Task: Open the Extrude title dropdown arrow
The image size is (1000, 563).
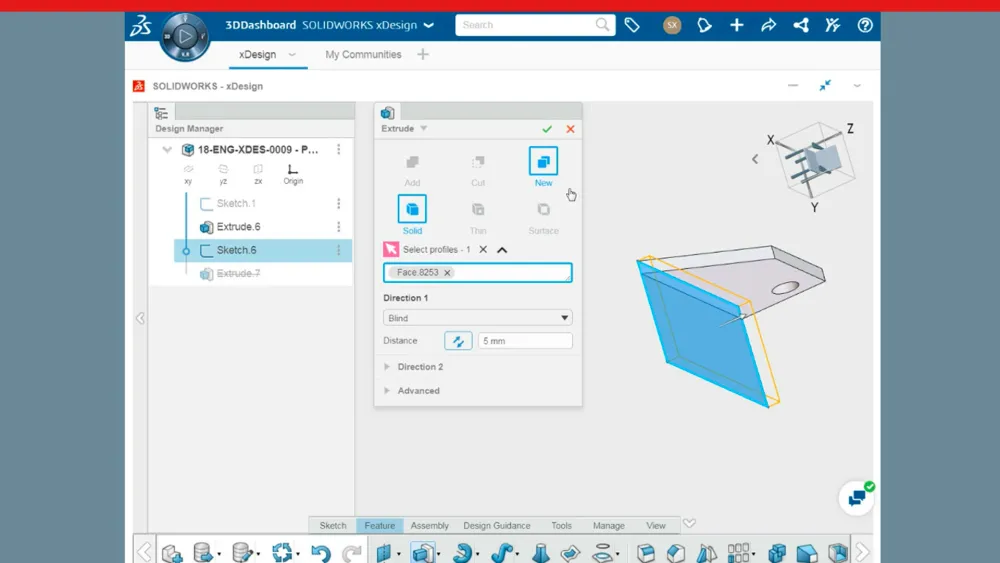Action: pos(423,128)
